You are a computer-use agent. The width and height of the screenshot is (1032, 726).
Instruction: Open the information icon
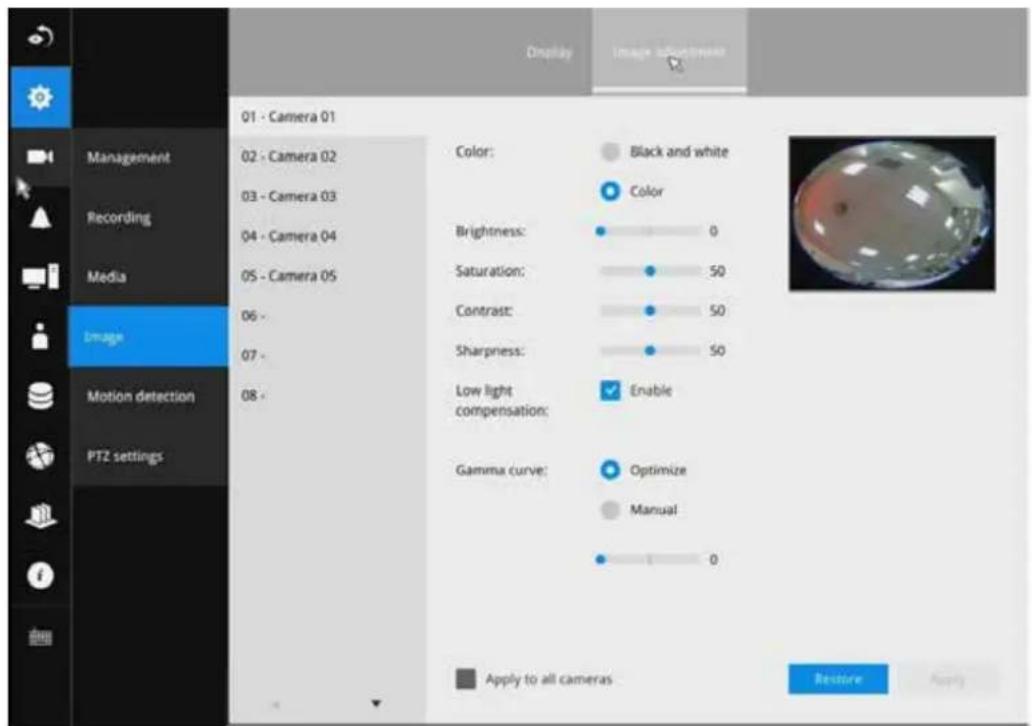point(40,575)
